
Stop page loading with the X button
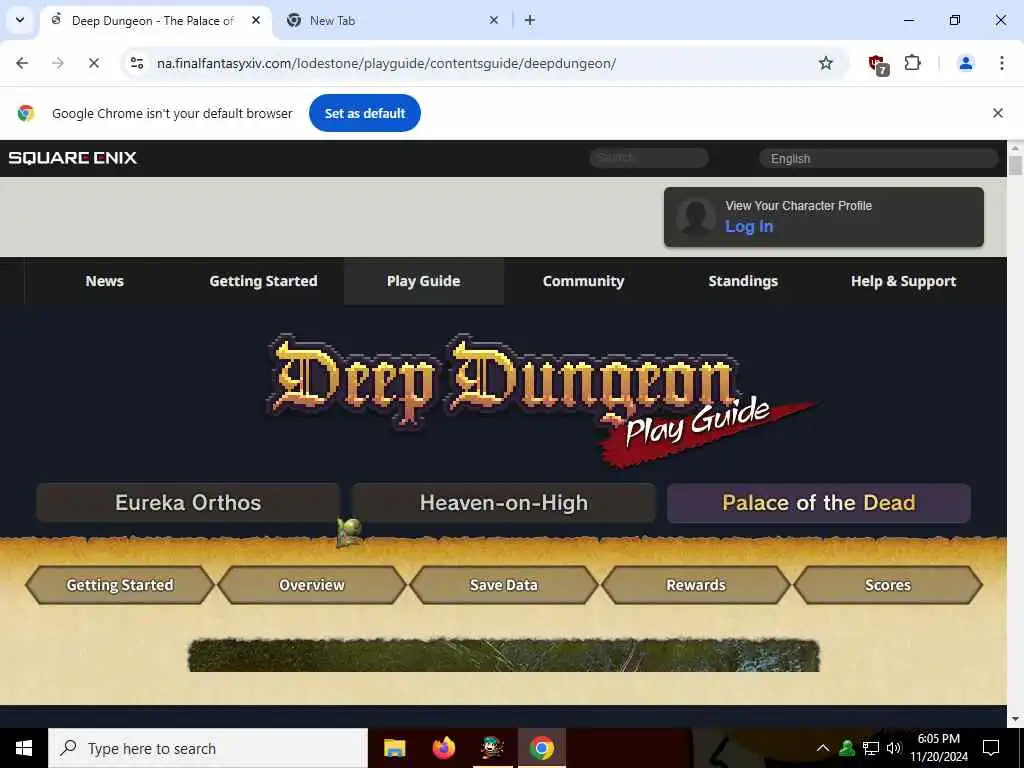tap(93, 63)
